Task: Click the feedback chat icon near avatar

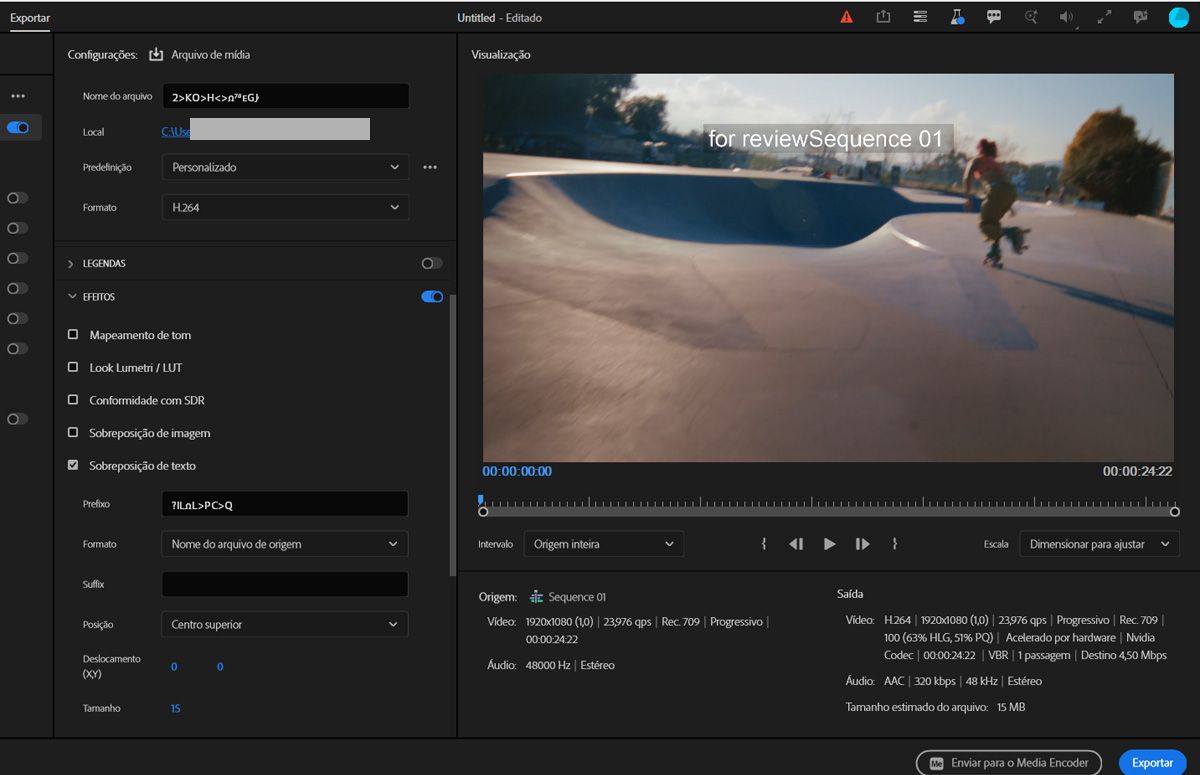Action: pos(1141,17)
